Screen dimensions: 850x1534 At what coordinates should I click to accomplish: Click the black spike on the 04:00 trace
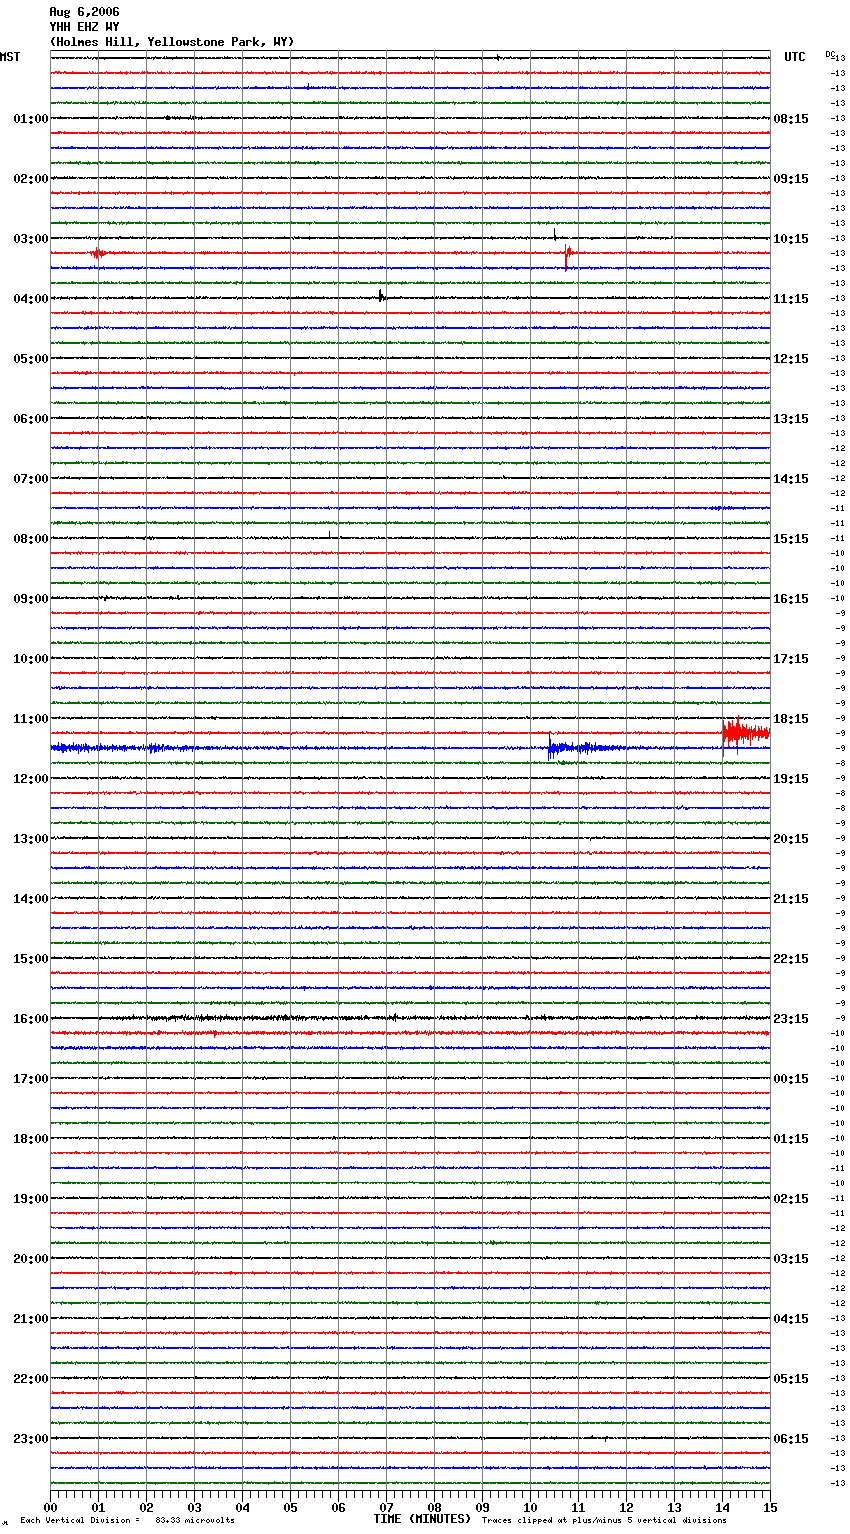click(381, 296)
